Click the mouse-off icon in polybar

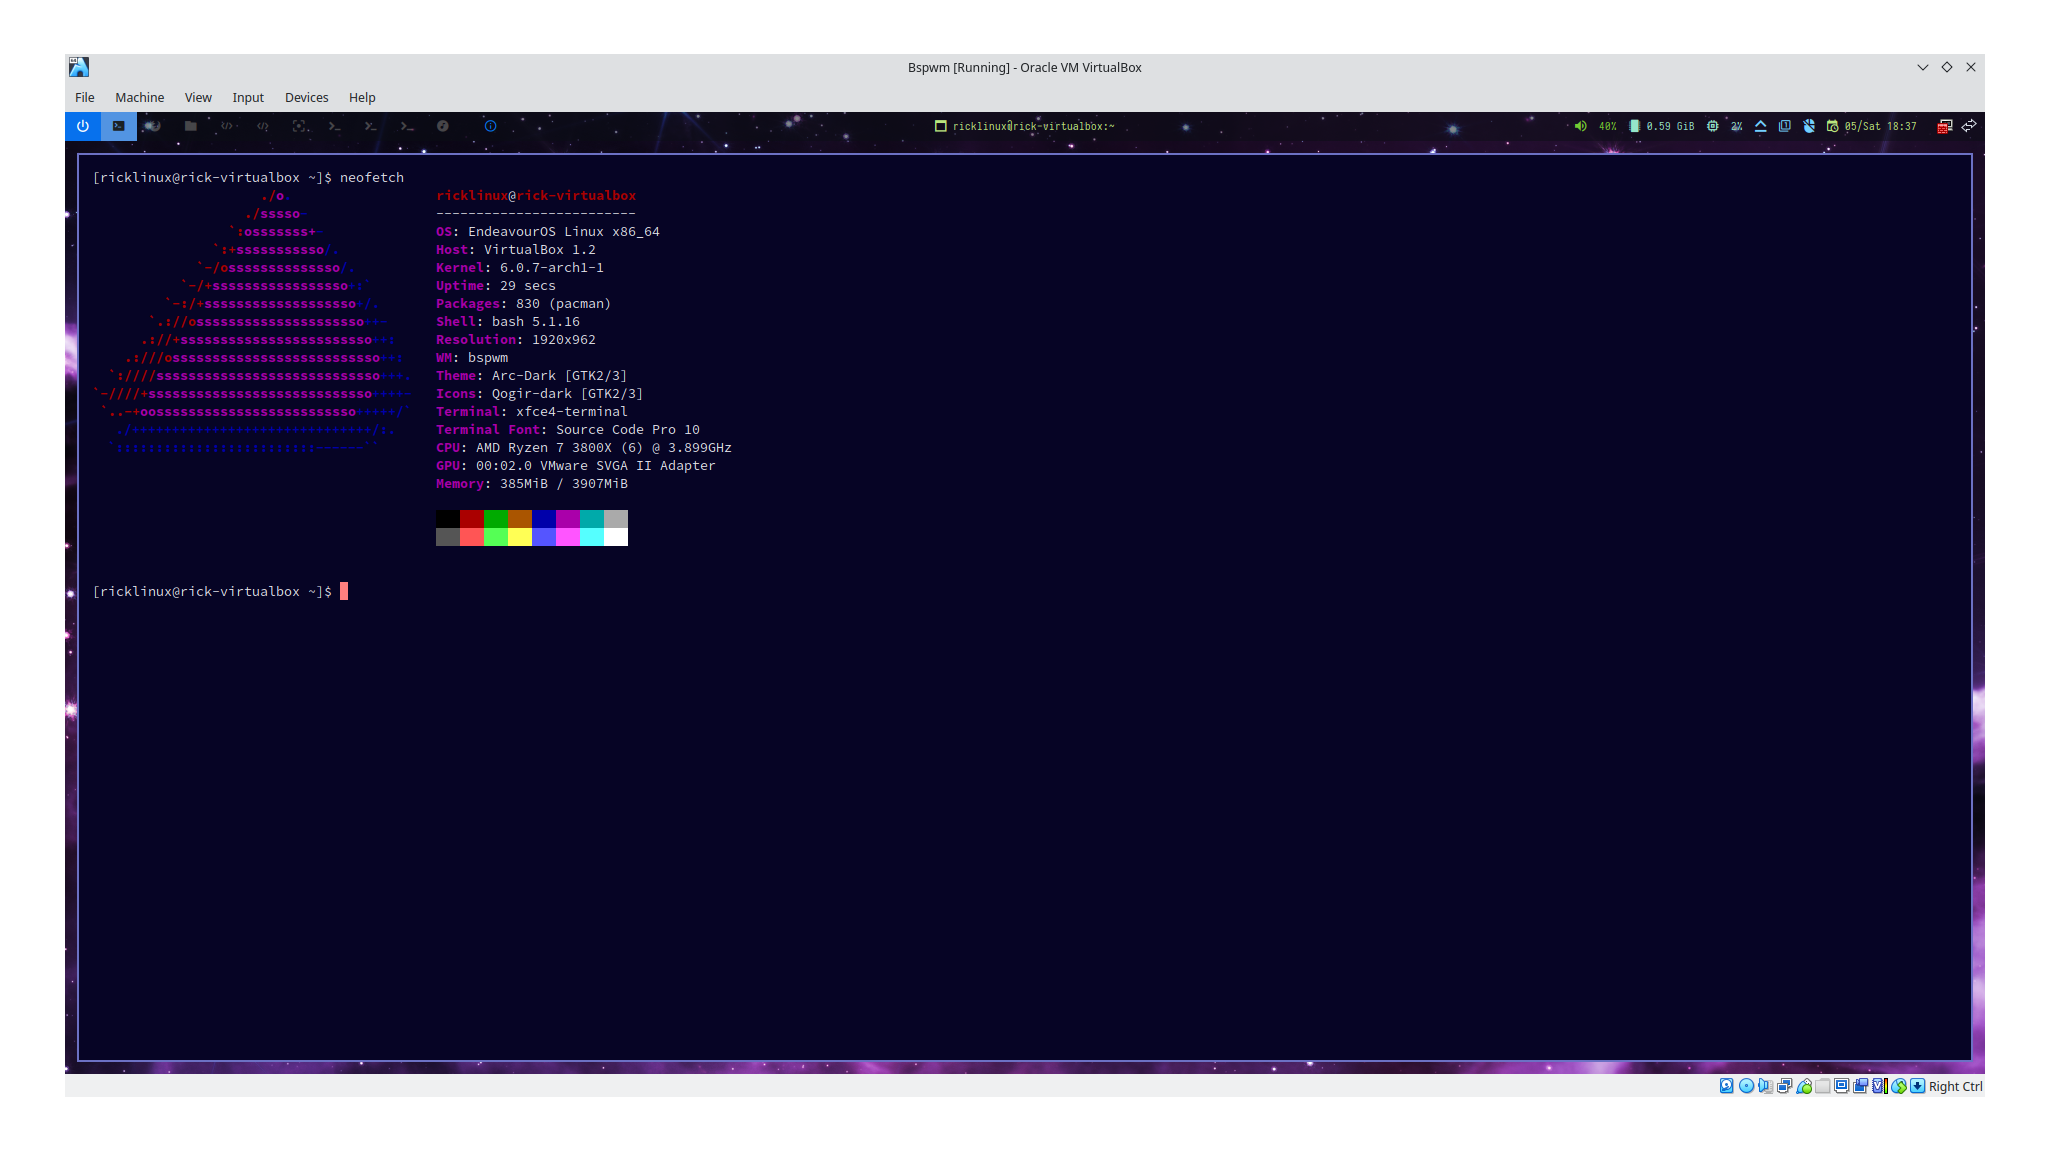tap(1809, 126)
